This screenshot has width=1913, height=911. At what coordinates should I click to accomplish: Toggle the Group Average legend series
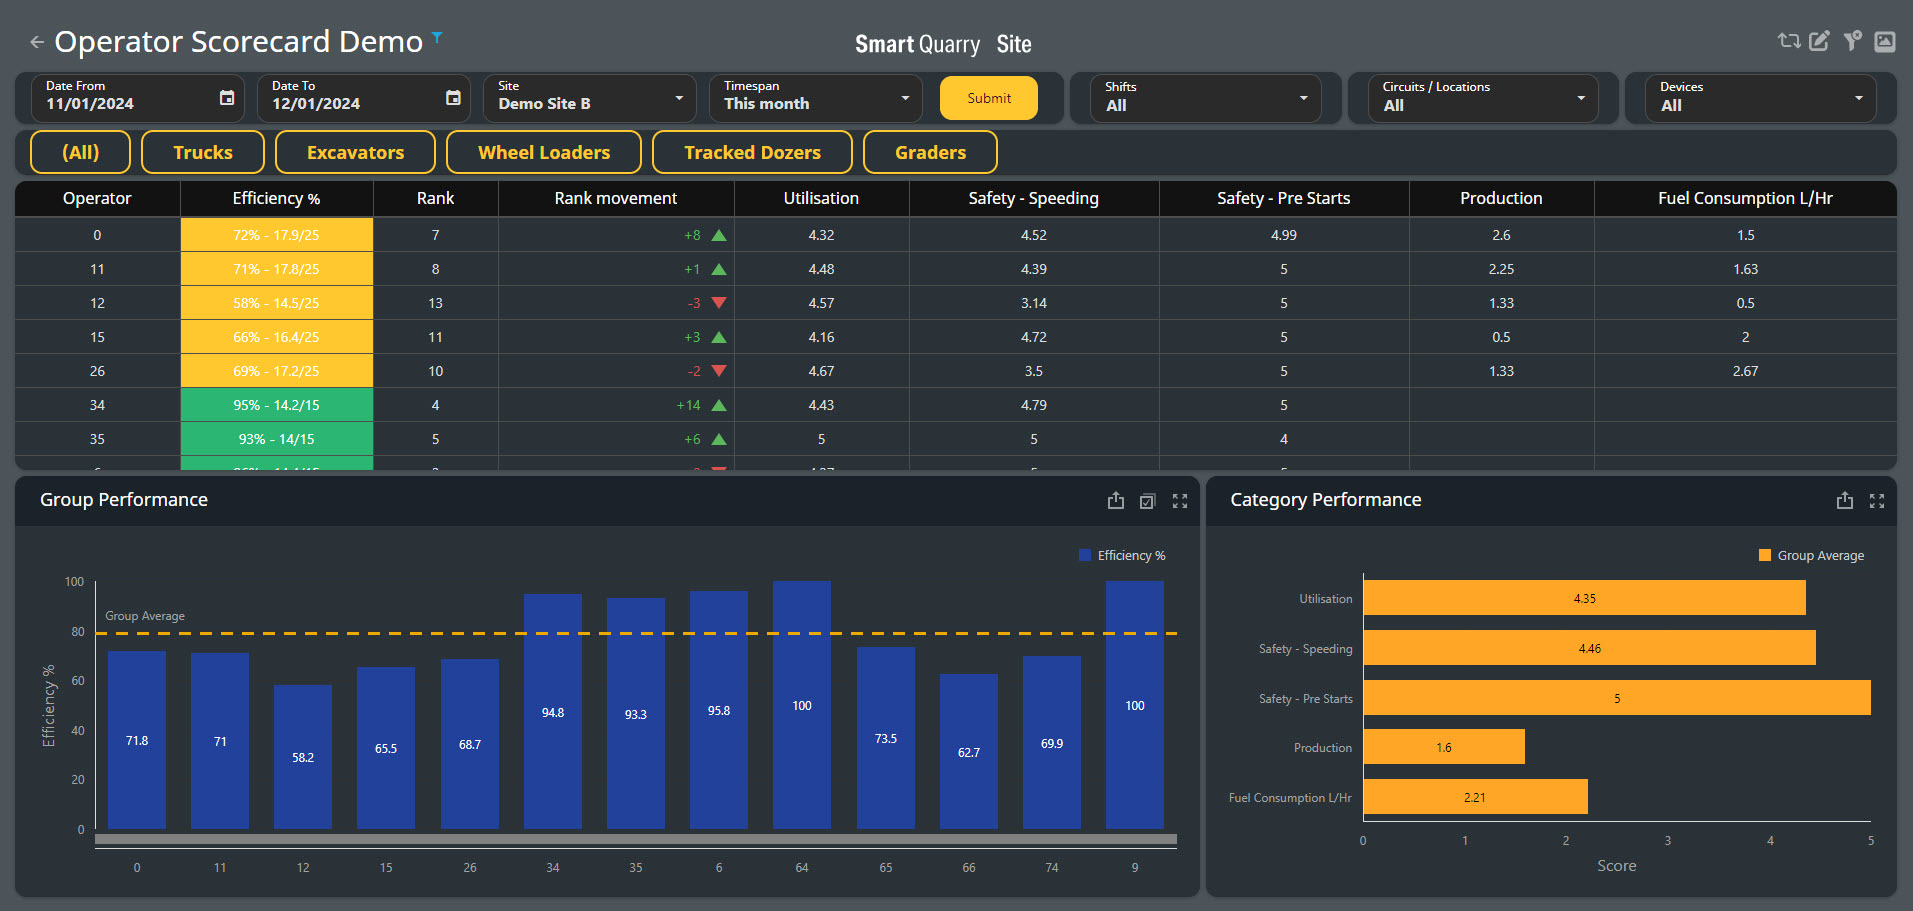[1811, 556]
